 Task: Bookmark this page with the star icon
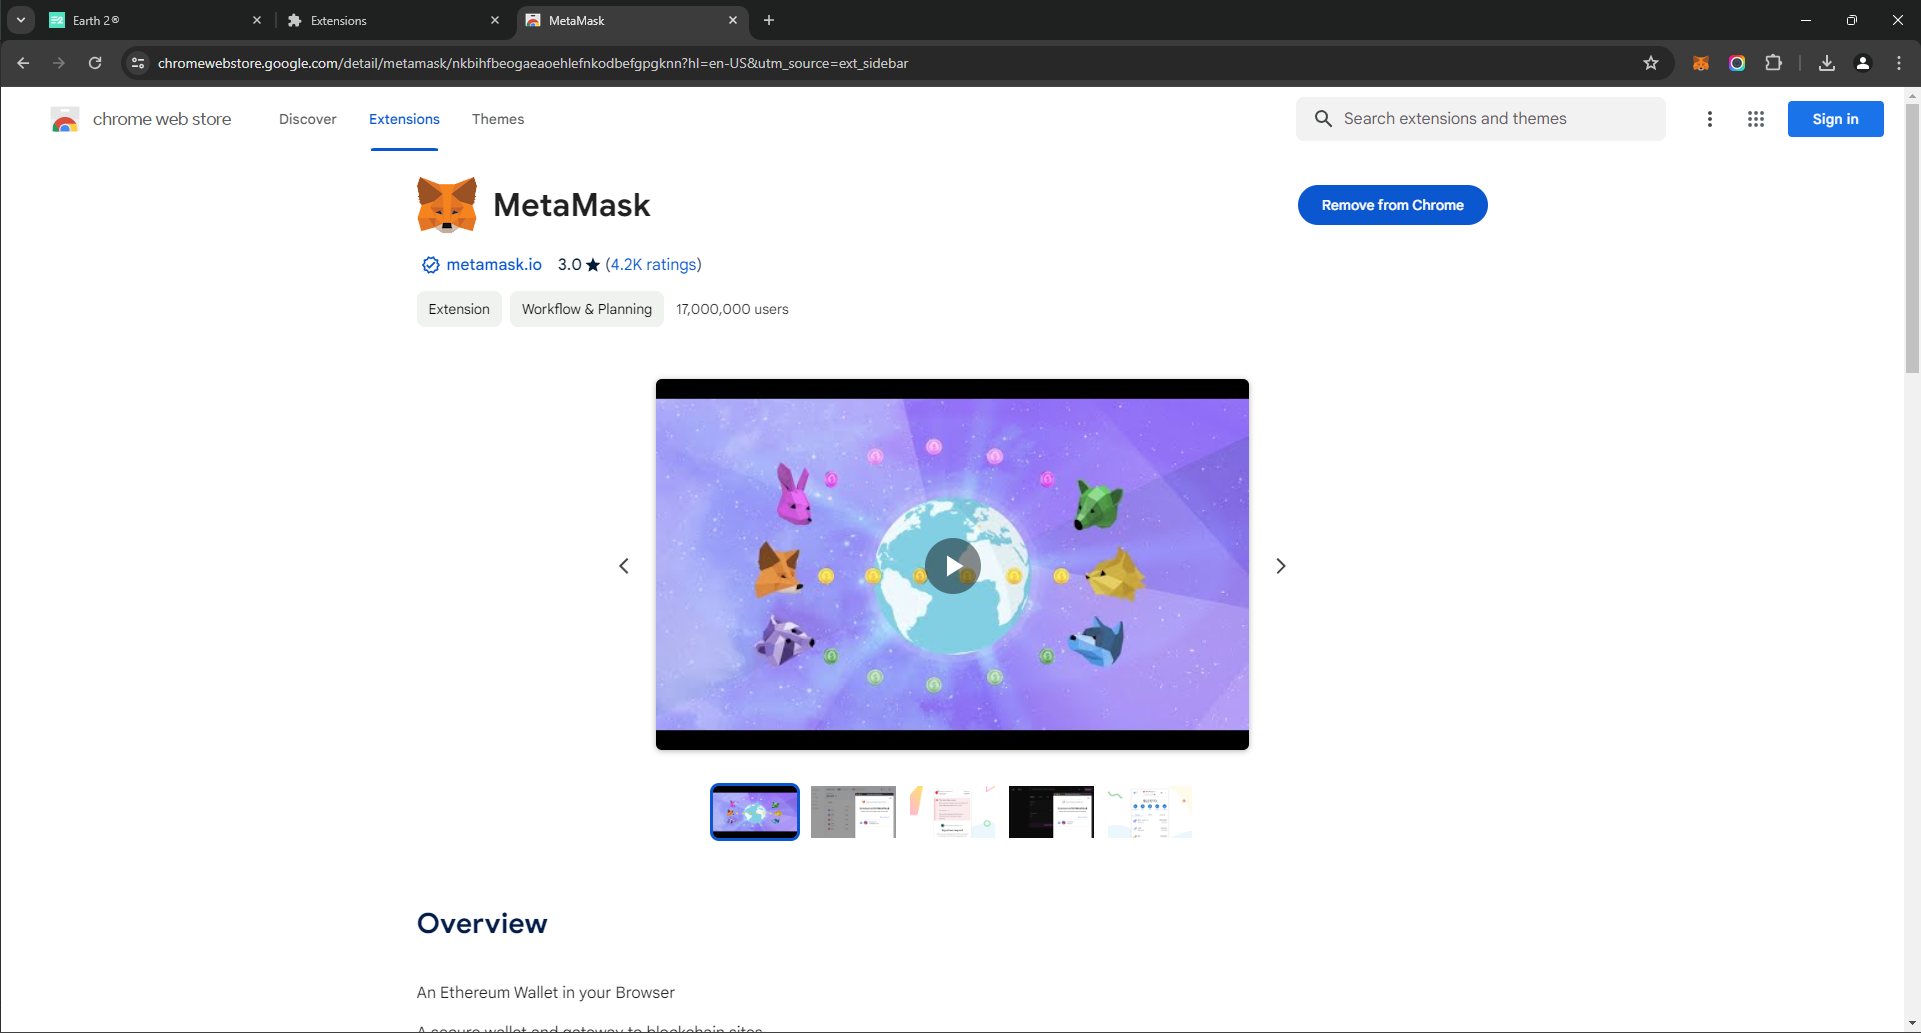(1651, 63)
